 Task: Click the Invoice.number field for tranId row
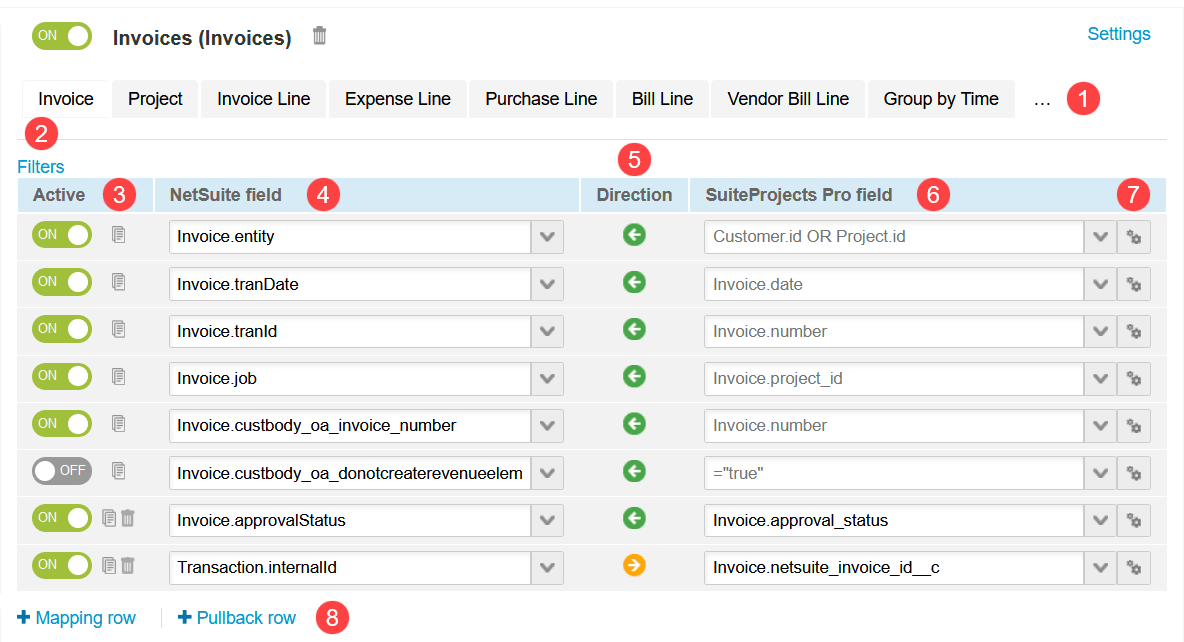894,332
